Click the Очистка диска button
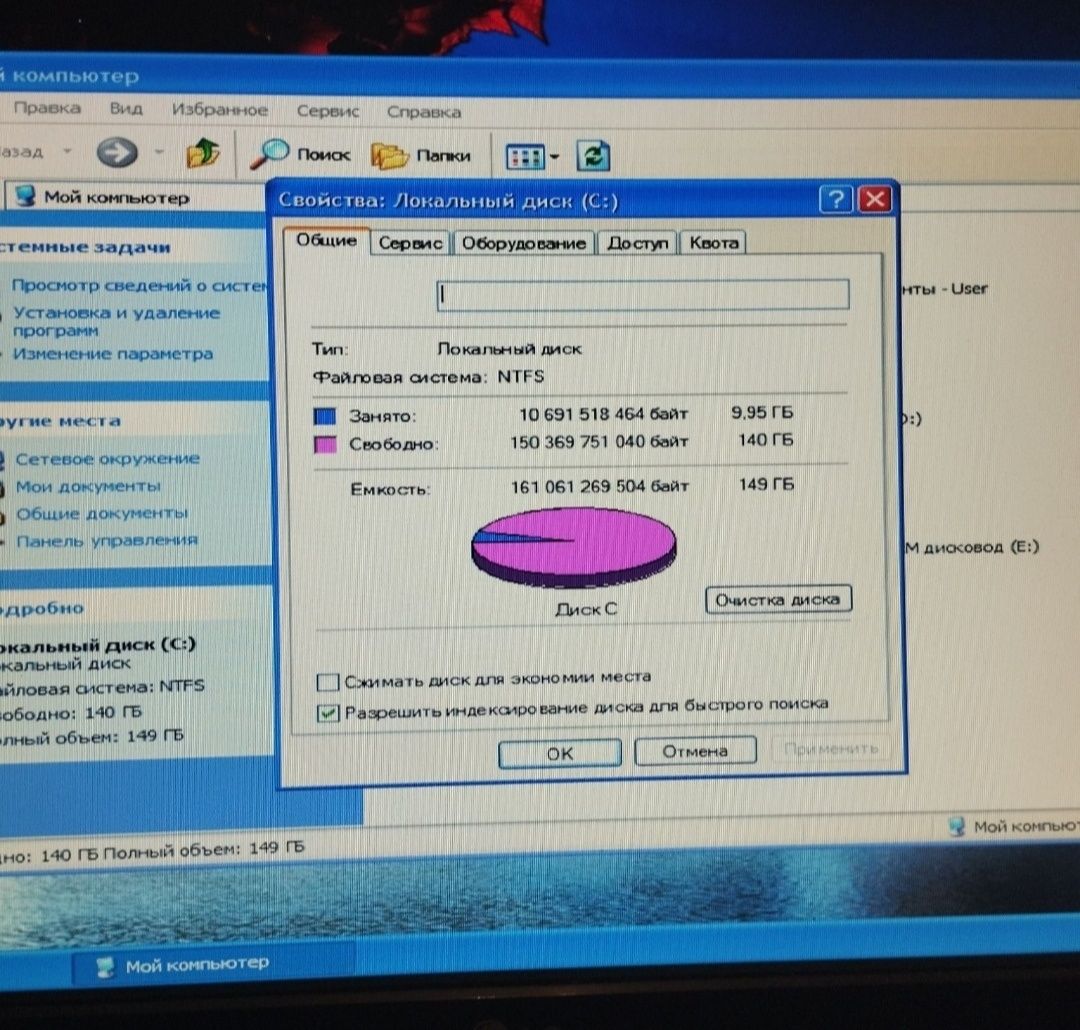Viewport: 1080px width, 1030px height. click(778, 599)
